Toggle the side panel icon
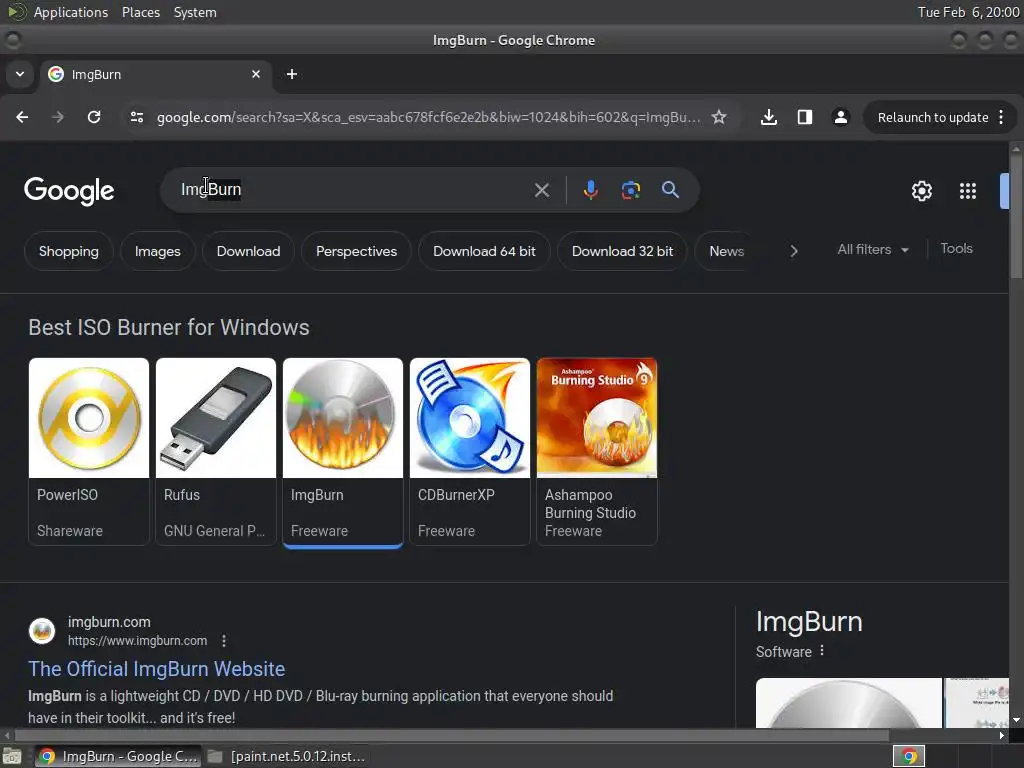Image resolution: width=1024 pixels, height=768 pixels. coord(805,117)
